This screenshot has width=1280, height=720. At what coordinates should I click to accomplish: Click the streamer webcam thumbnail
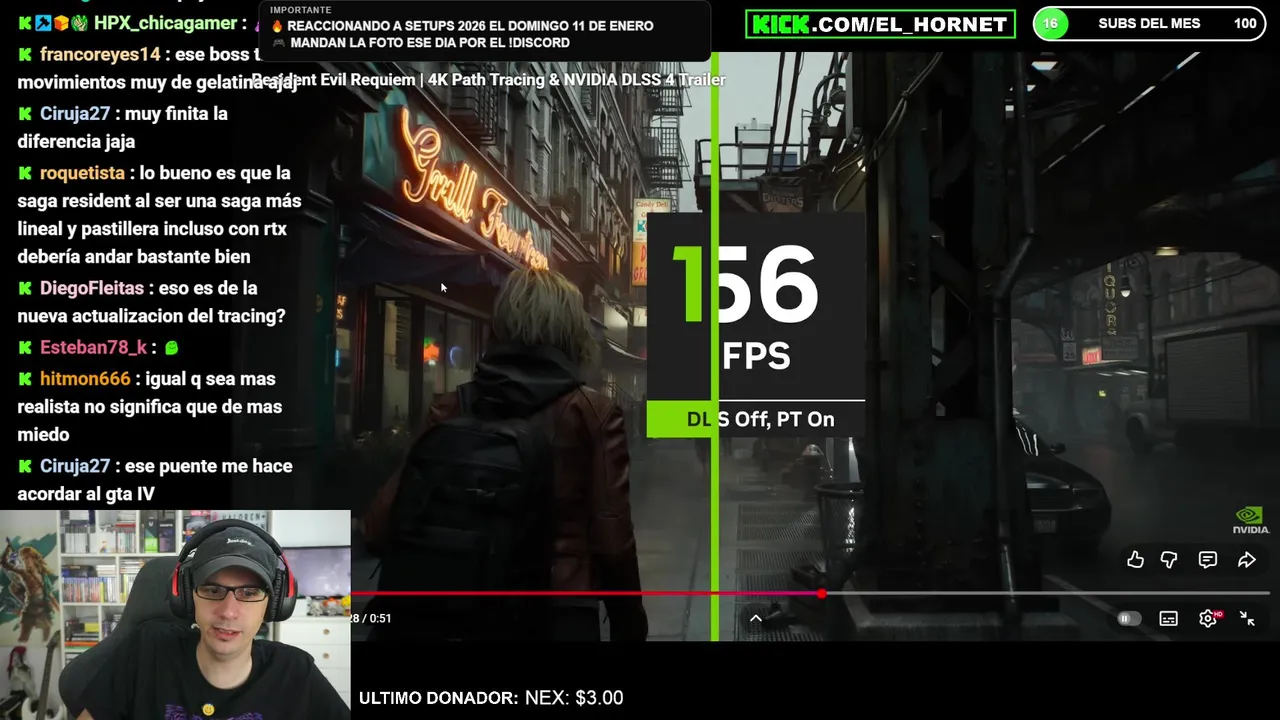click(175, 615)
